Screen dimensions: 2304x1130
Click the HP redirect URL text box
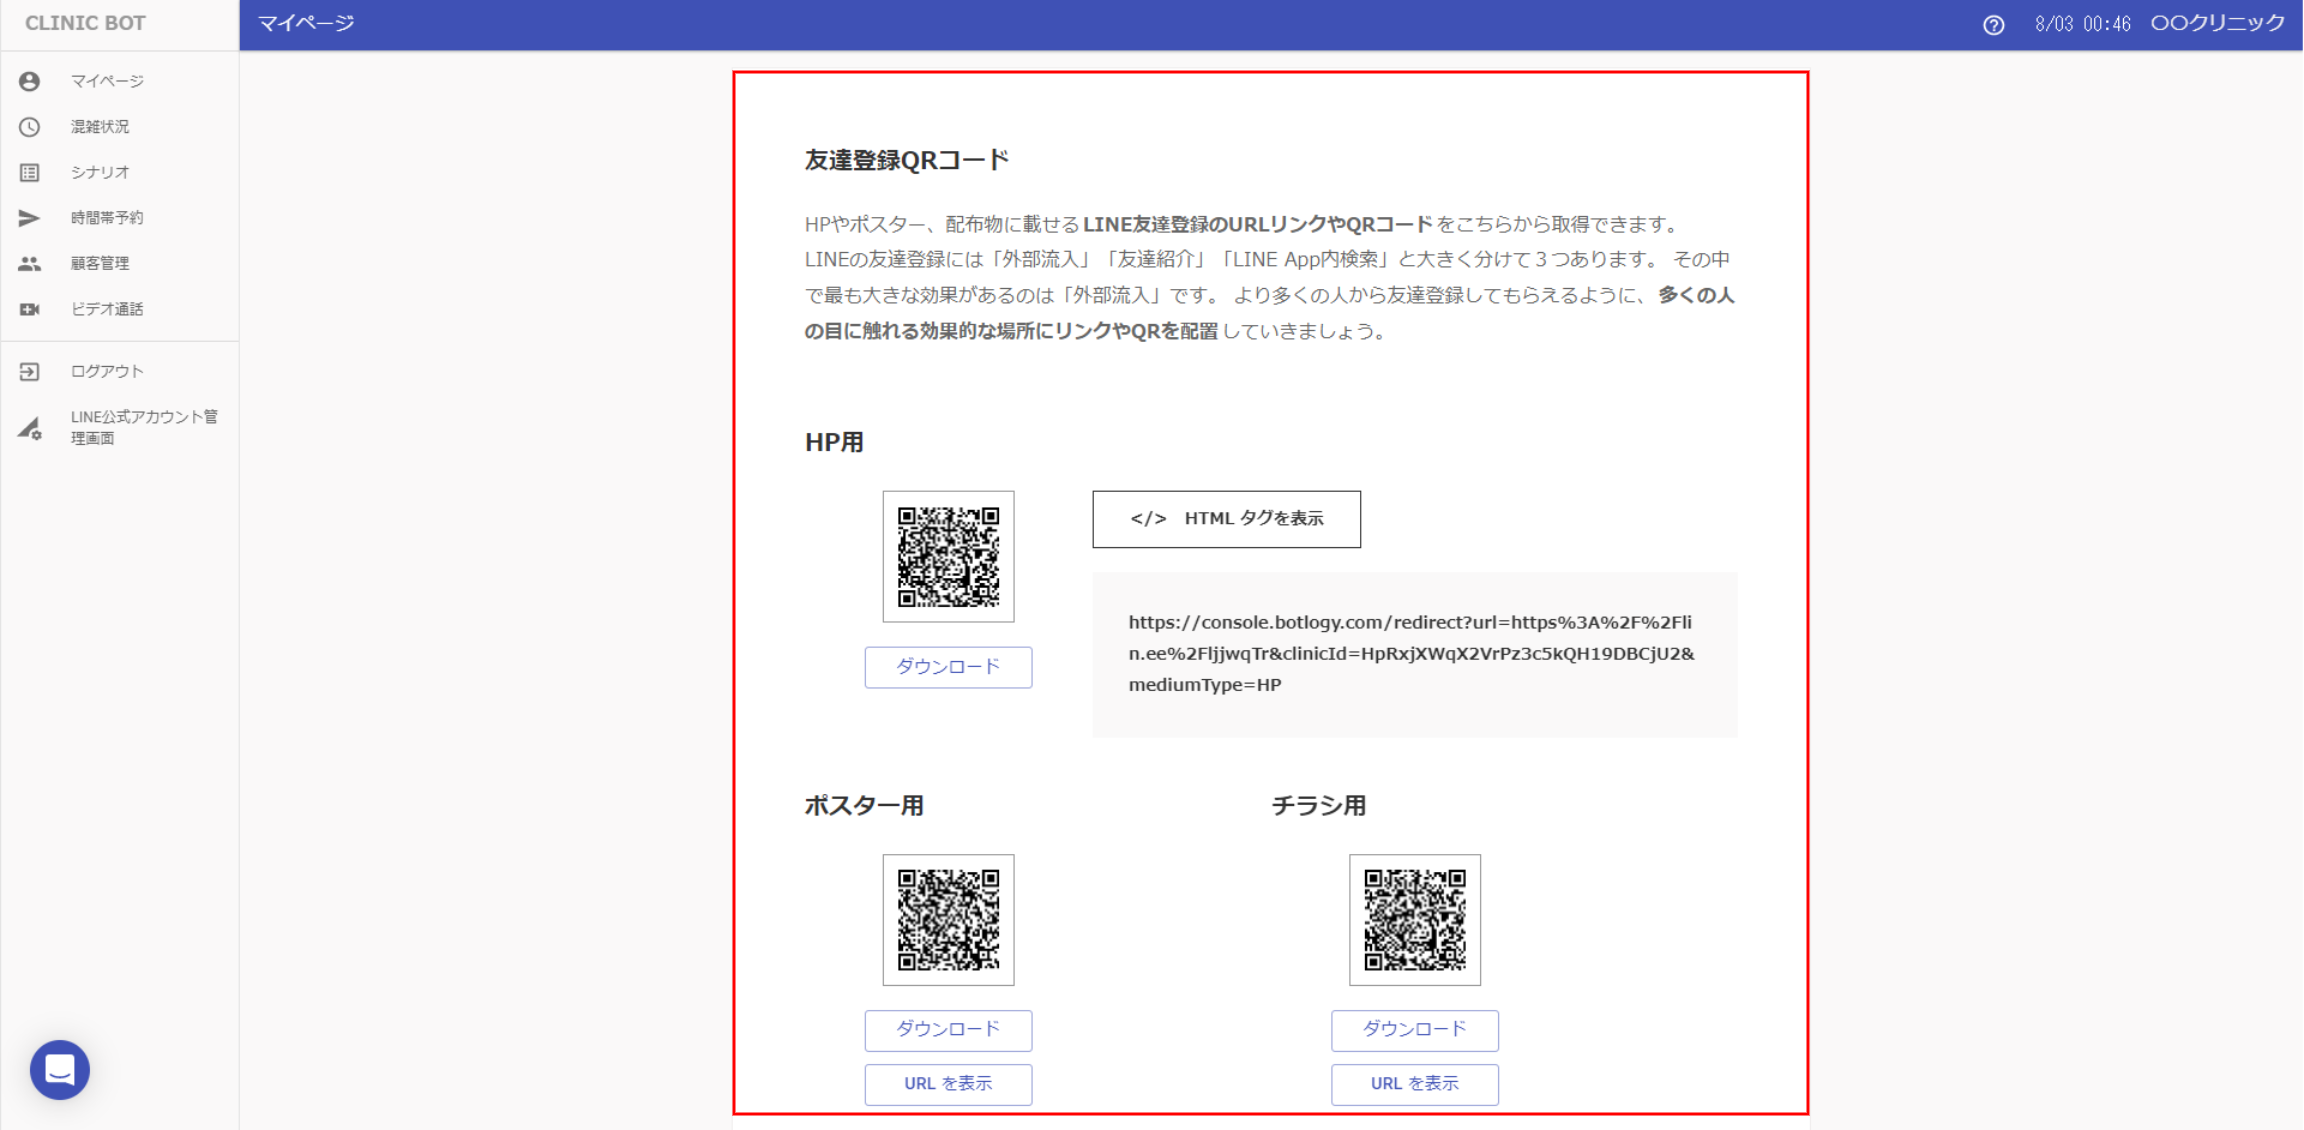click(1413, 654)
